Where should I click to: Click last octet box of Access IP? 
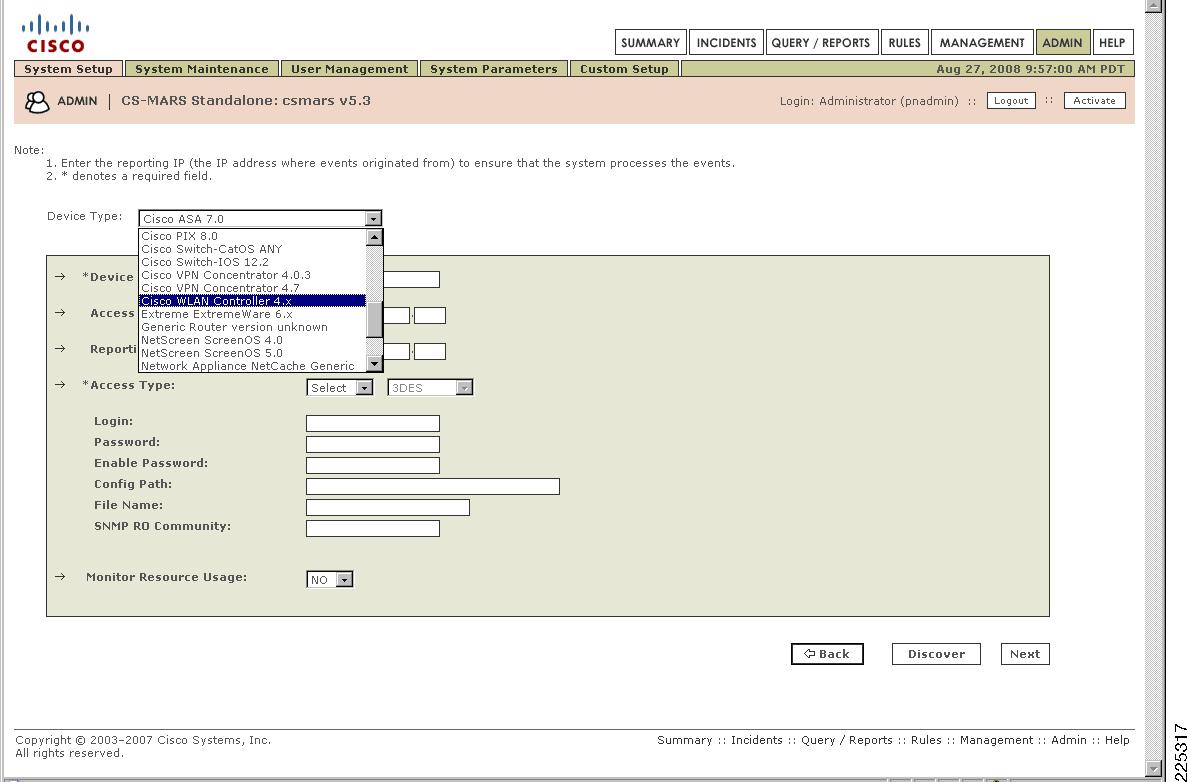(430, 316)
